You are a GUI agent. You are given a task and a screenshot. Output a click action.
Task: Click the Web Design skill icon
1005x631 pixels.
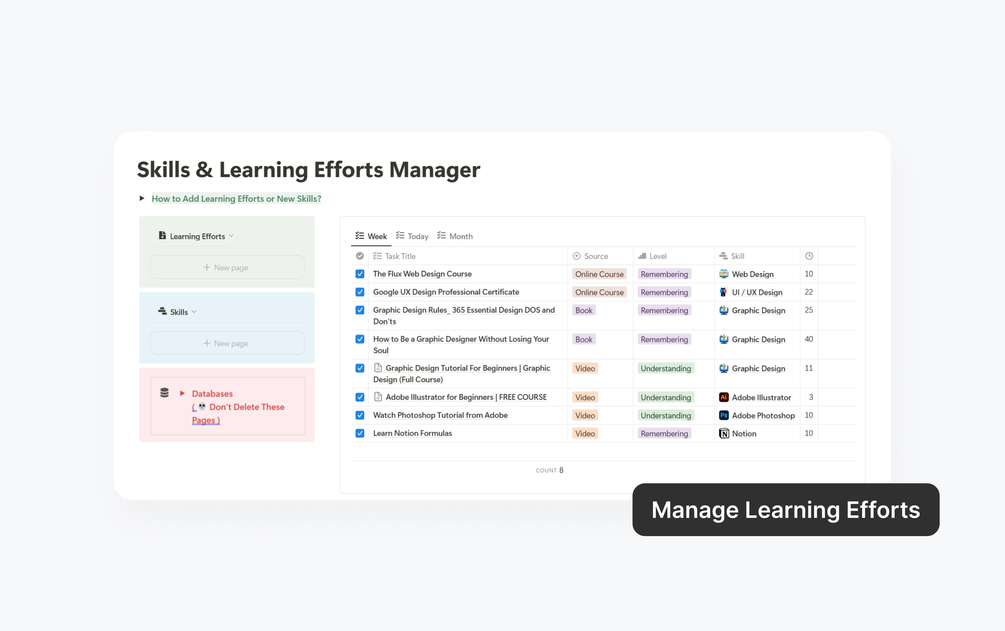(724, 274)
